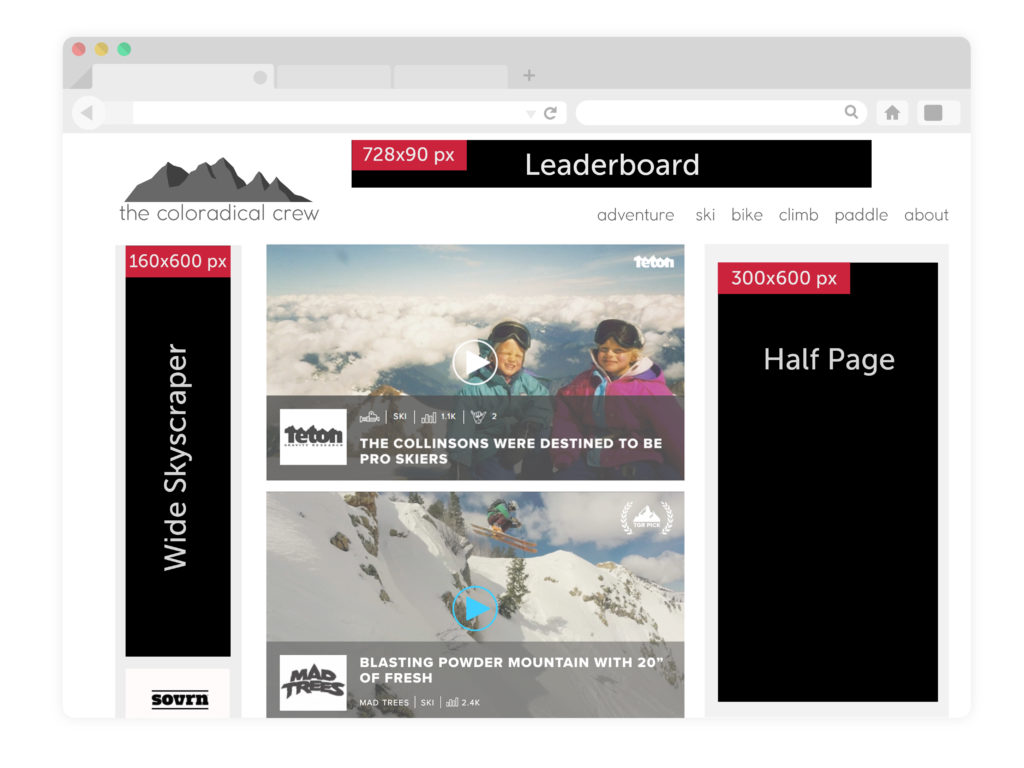This screenshot has width=1024, height=768.
Task: Play the Collinsons video
Action: (475, 362)
